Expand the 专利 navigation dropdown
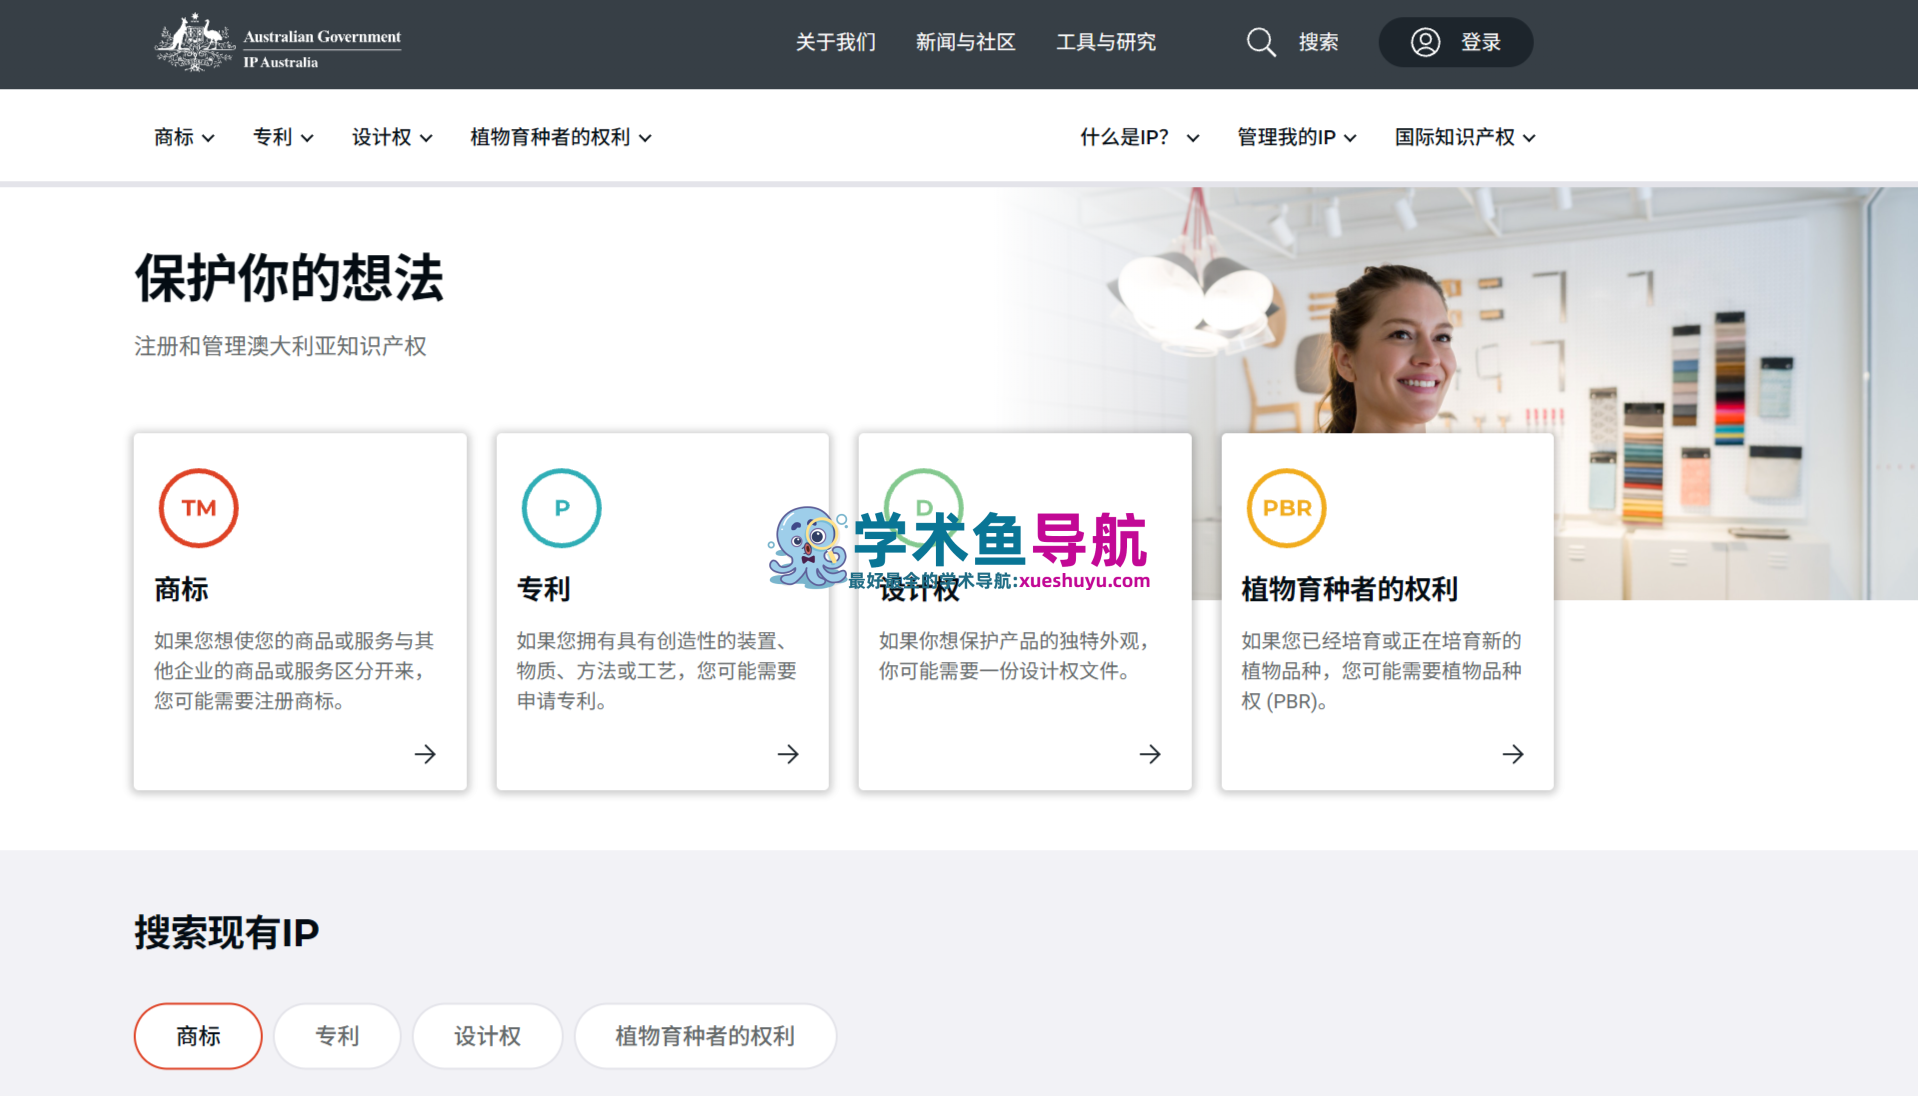This screenshot has width=1918, height=1096. [283, 137]
